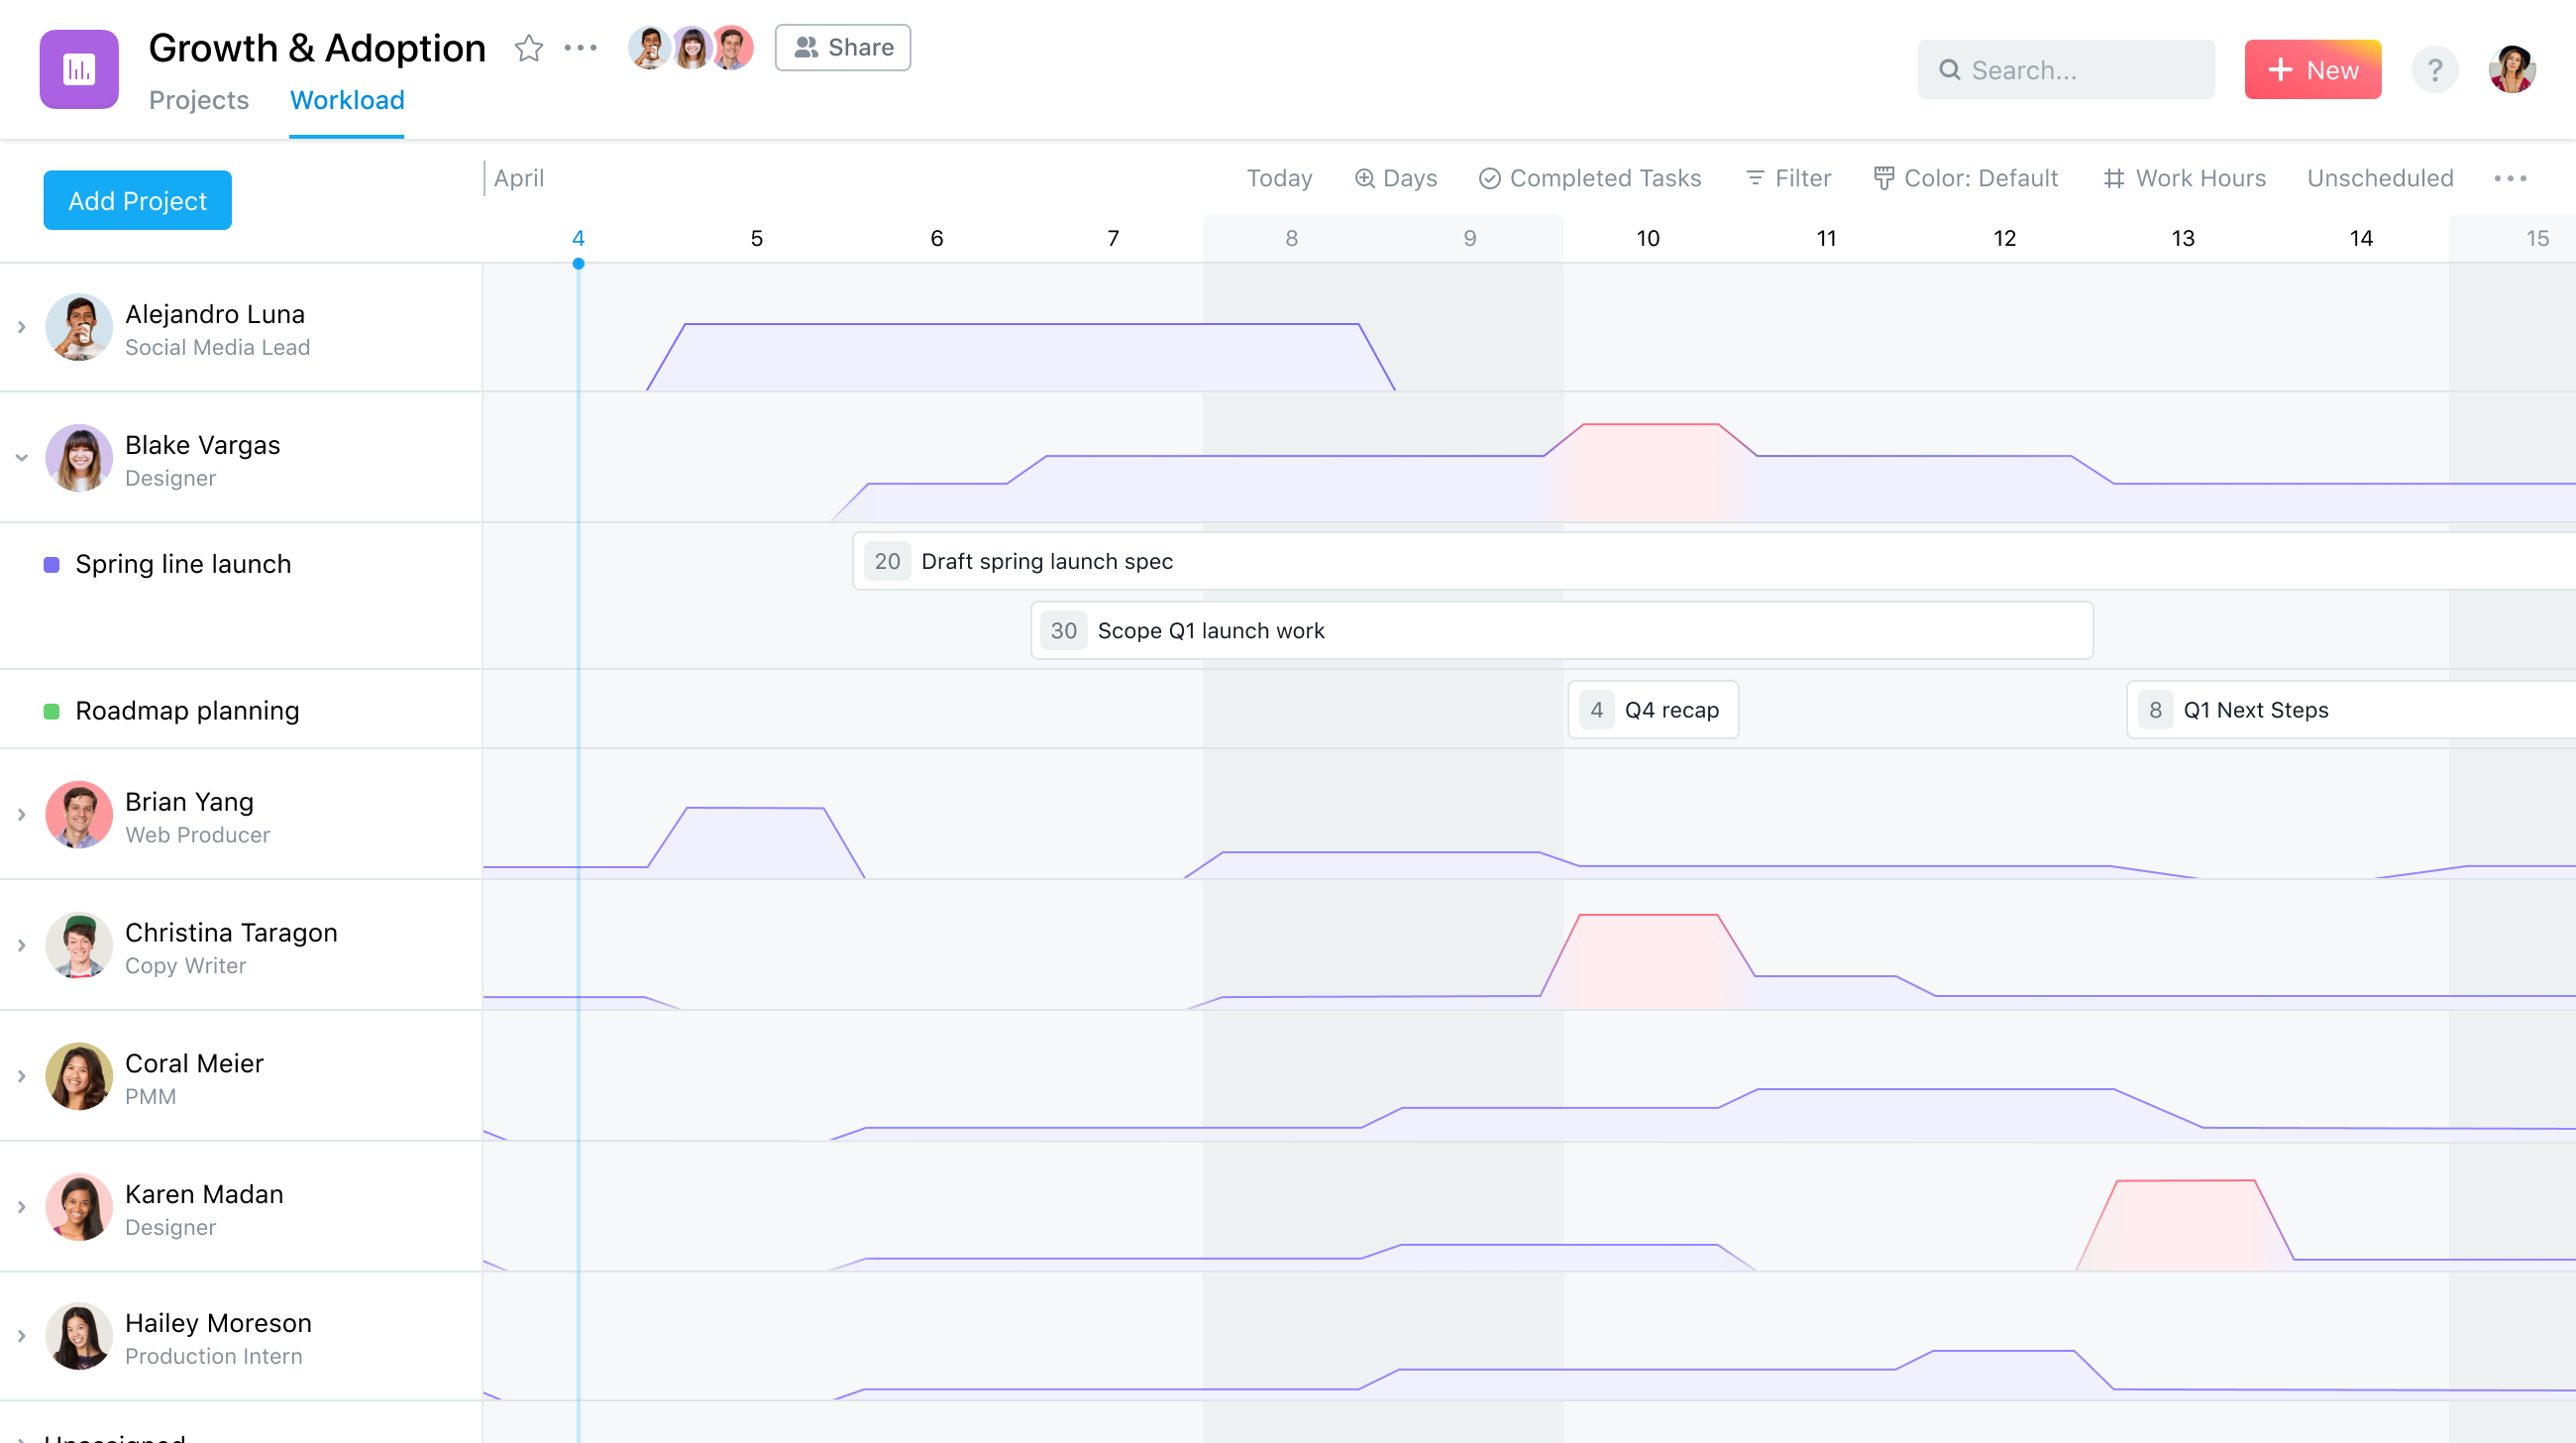
Task: Click the Add Project button
Action: coord(138,200)
